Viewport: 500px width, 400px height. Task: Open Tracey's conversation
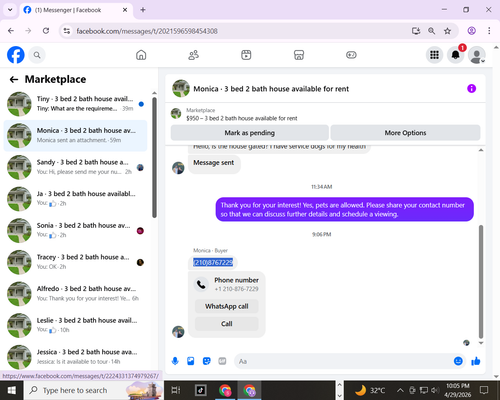[x=75, y=262]
